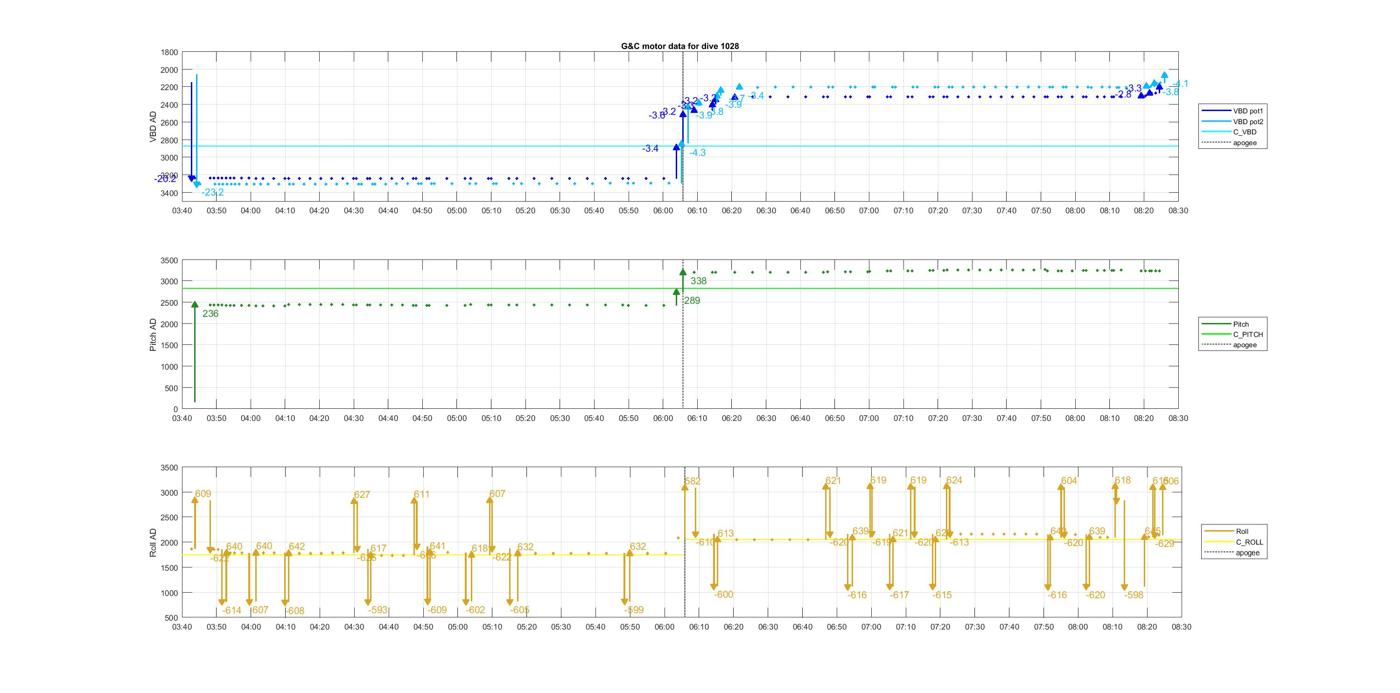Click the '-614' roll value label
The height and width of the screenshot is (693, 1400).
click(232, 610)
